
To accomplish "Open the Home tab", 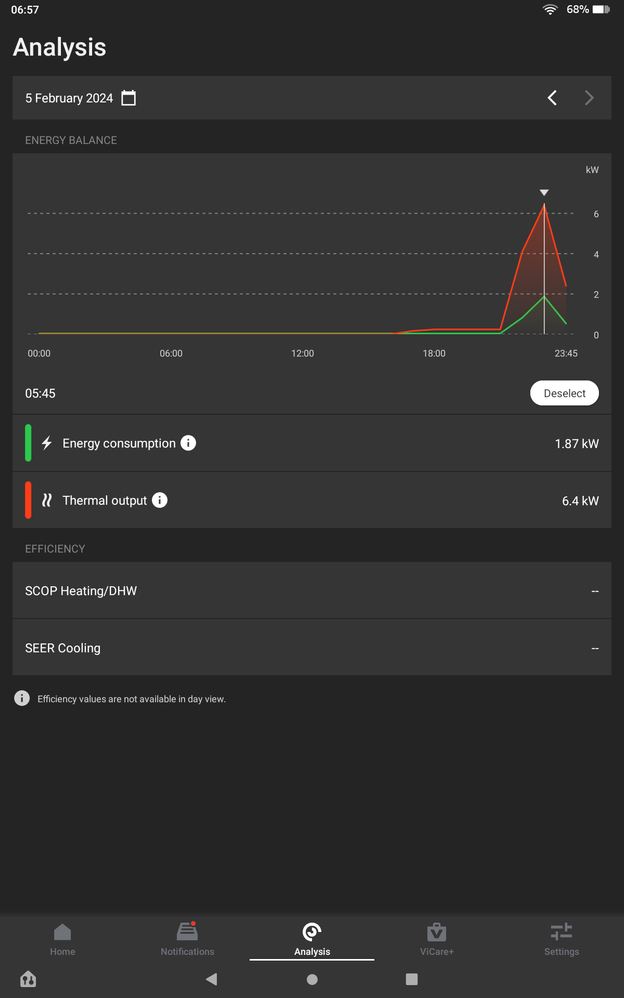I will click(x=62, y=939).
